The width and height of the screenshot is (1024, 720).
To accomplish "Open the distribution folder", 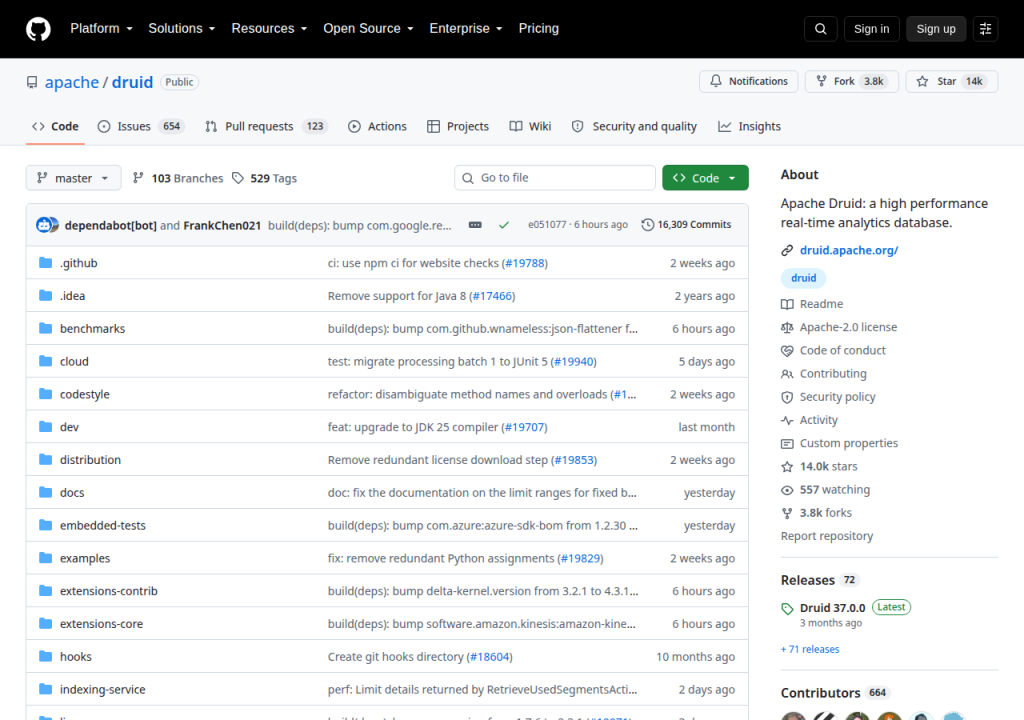I will coord(90,460).
